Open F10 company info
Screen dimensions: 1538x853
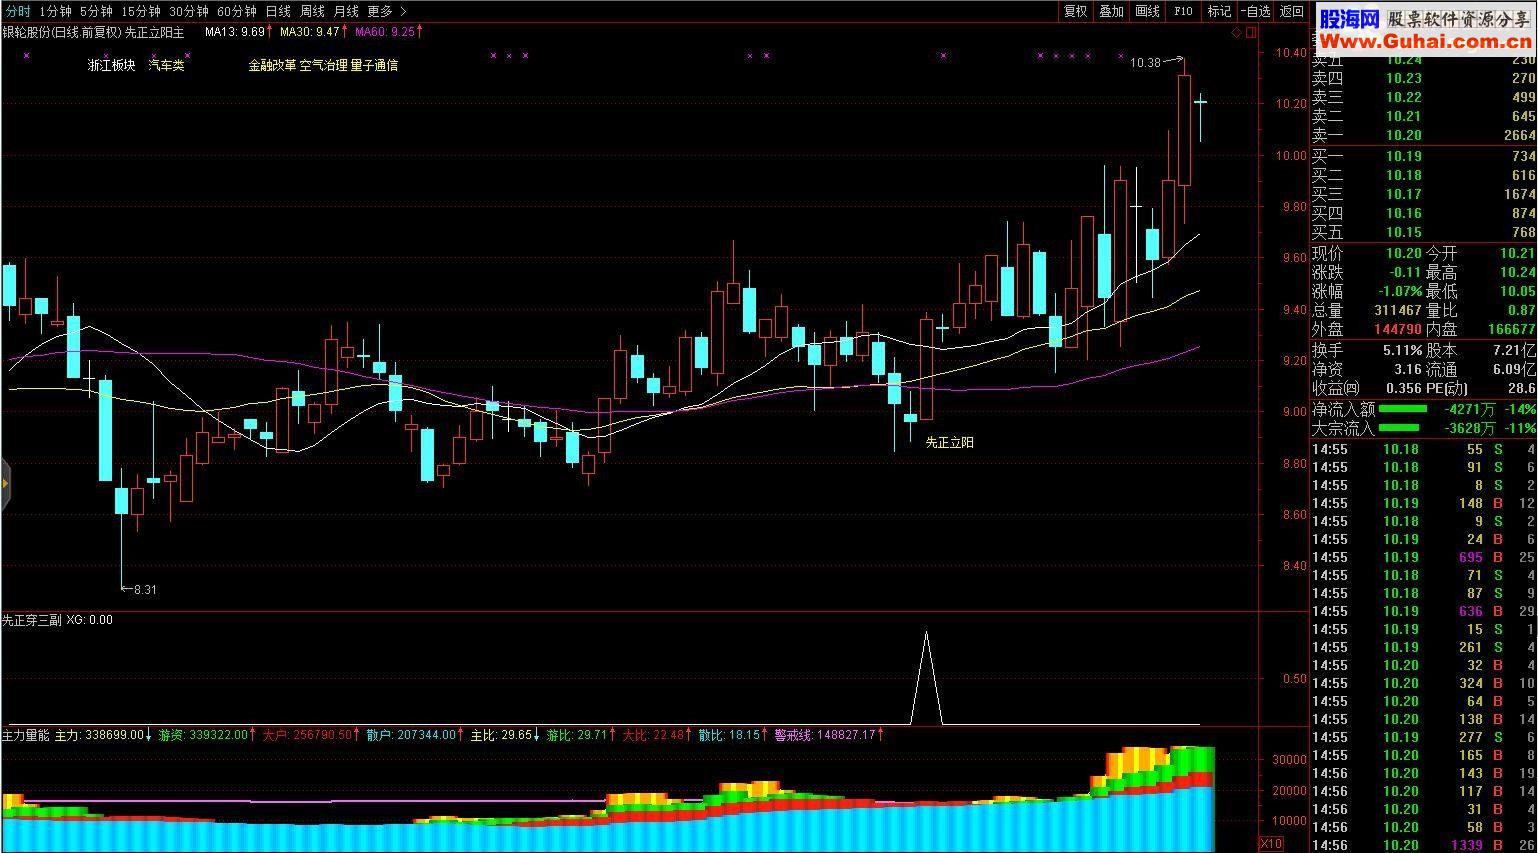tap(1183, 11)
